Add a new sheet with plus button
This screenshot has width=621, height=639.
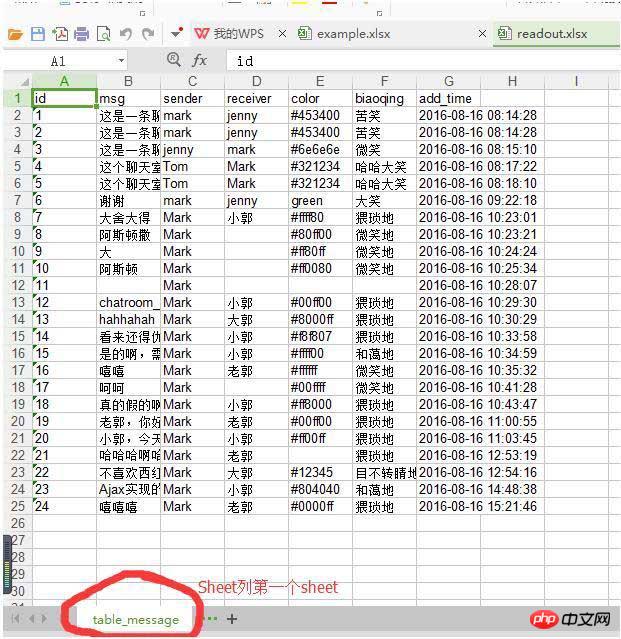point(232,619)
